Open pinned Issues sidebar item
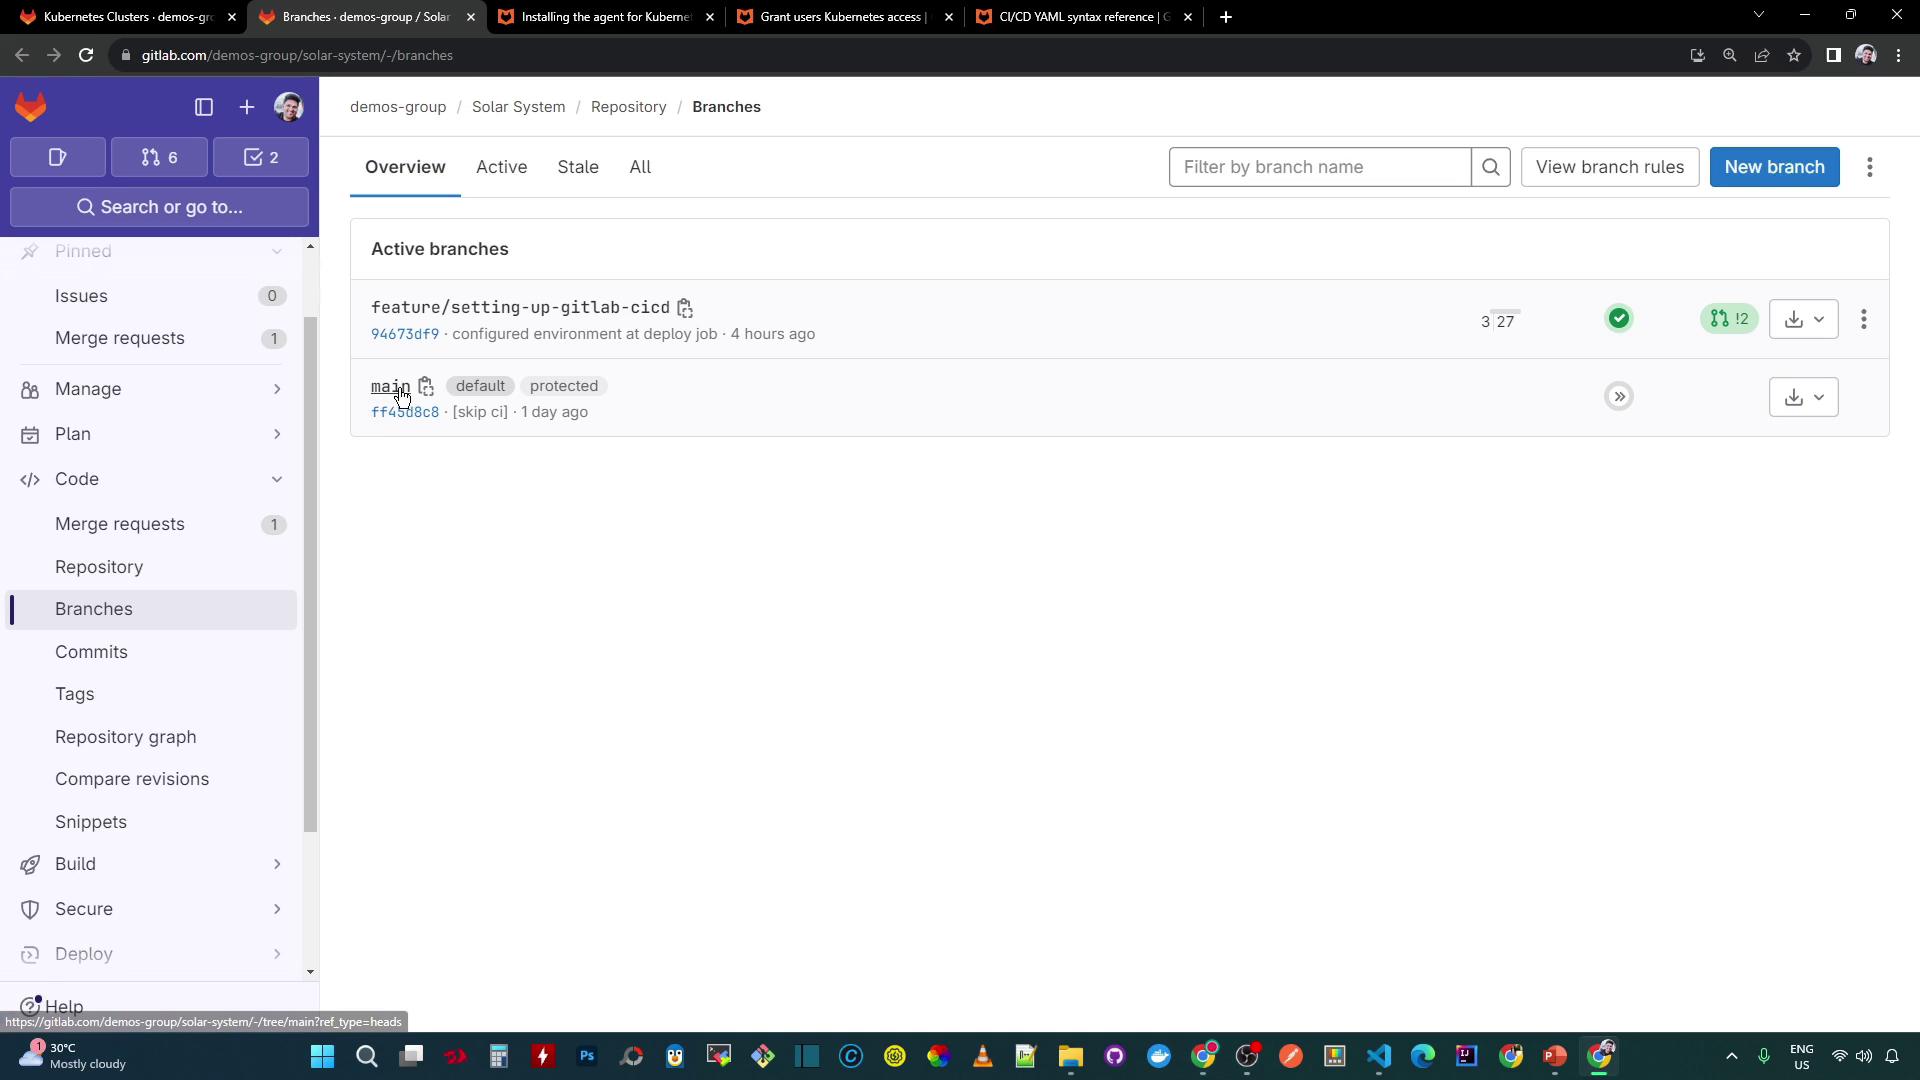Viewport: 1920px width, 1080px height. click(x=153, y=296)
